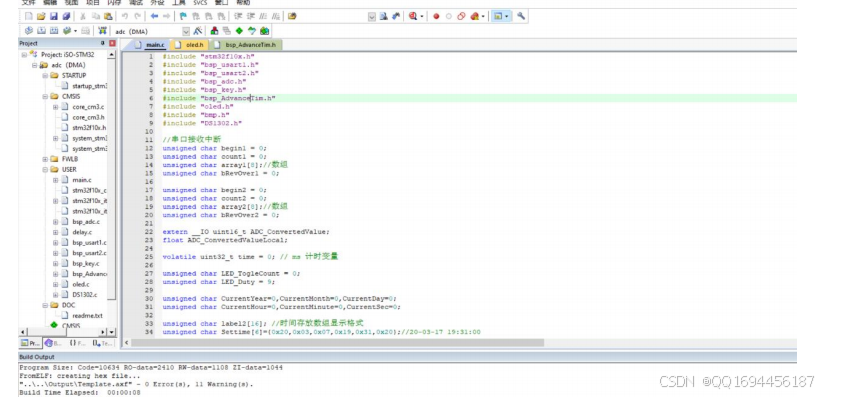Click the Find in Files icon
845x397 pixels.
tap(292, 16)
